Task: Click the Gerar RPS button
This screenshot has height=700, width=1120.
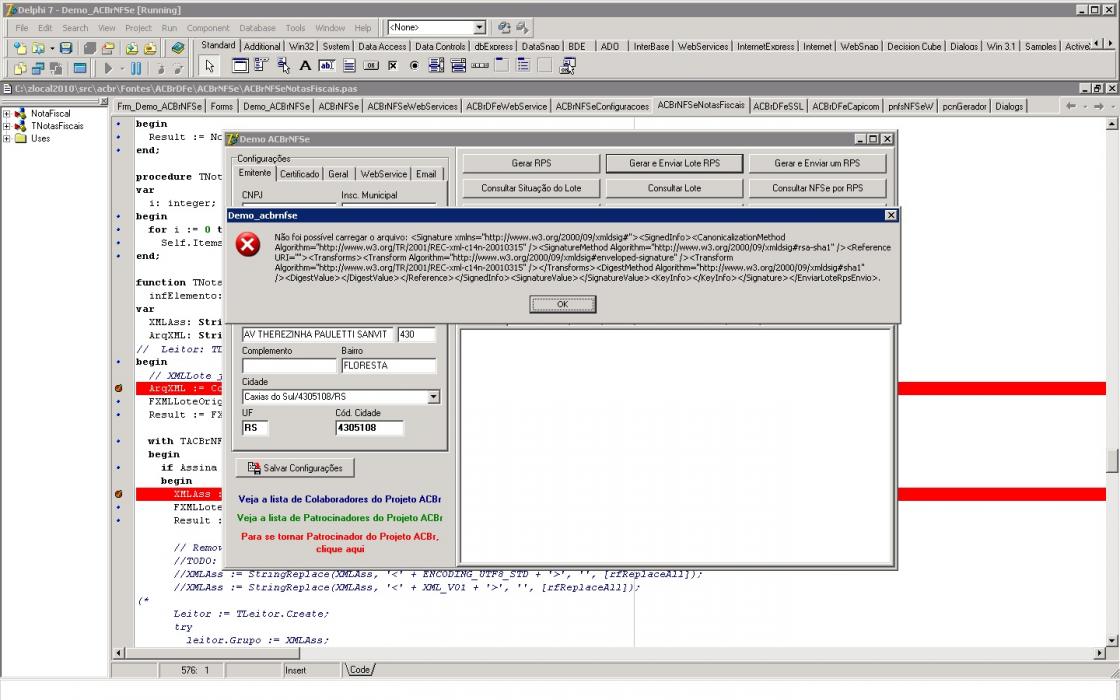Action: tap(531, 164)
